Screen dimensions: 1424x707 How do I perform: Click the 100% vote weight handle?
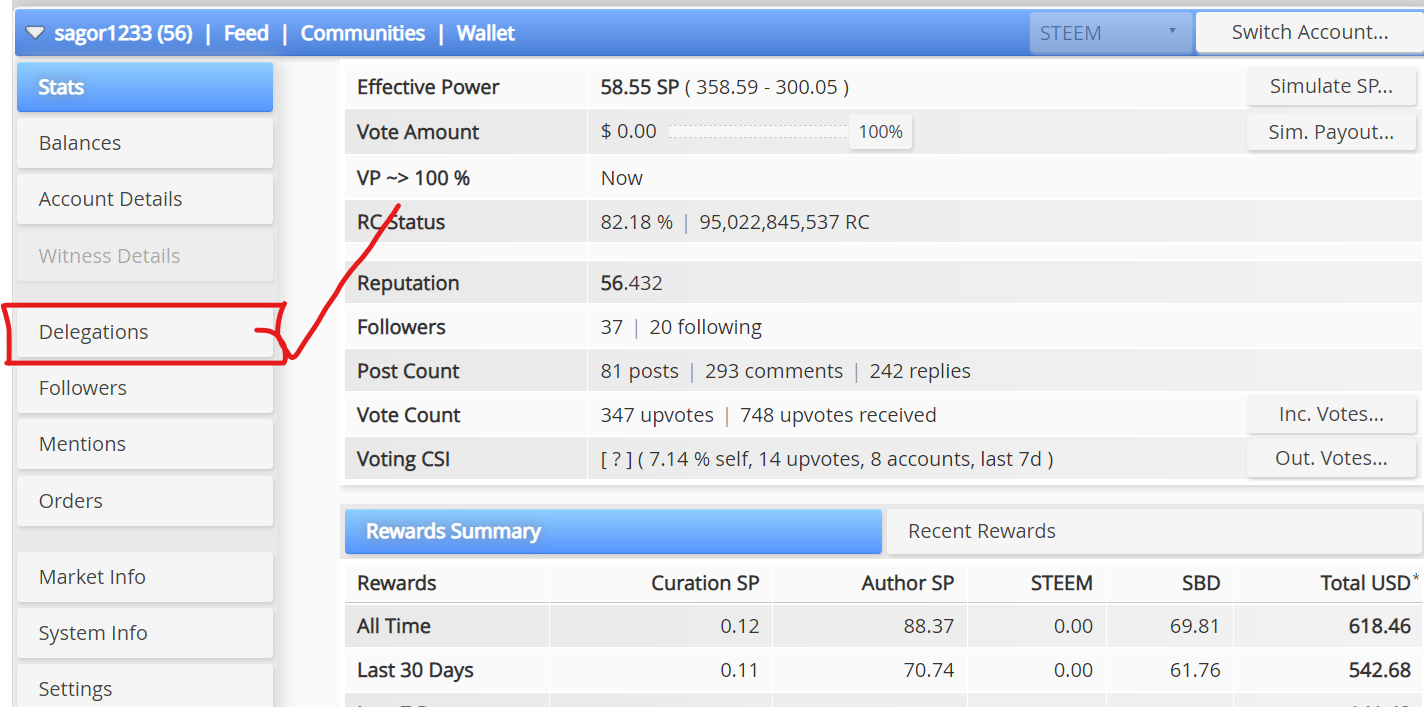click(x=880, y=132)
